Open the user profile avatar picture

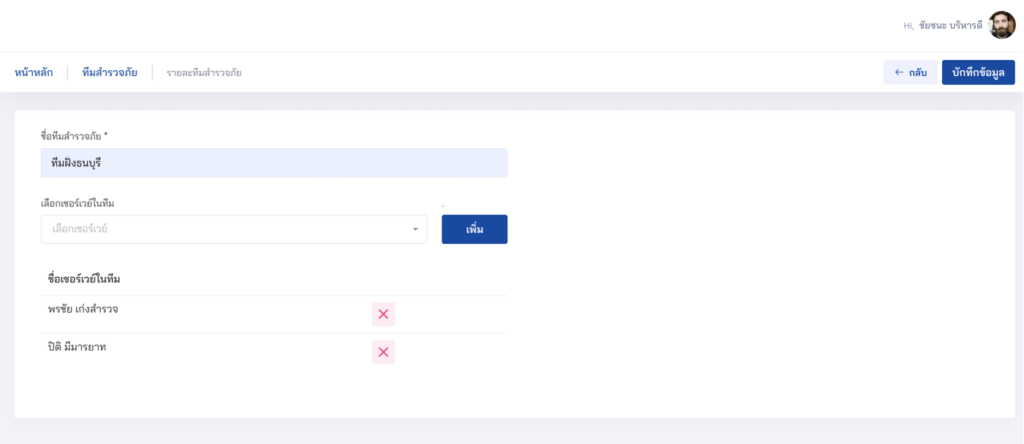[x=1002, y=25]
